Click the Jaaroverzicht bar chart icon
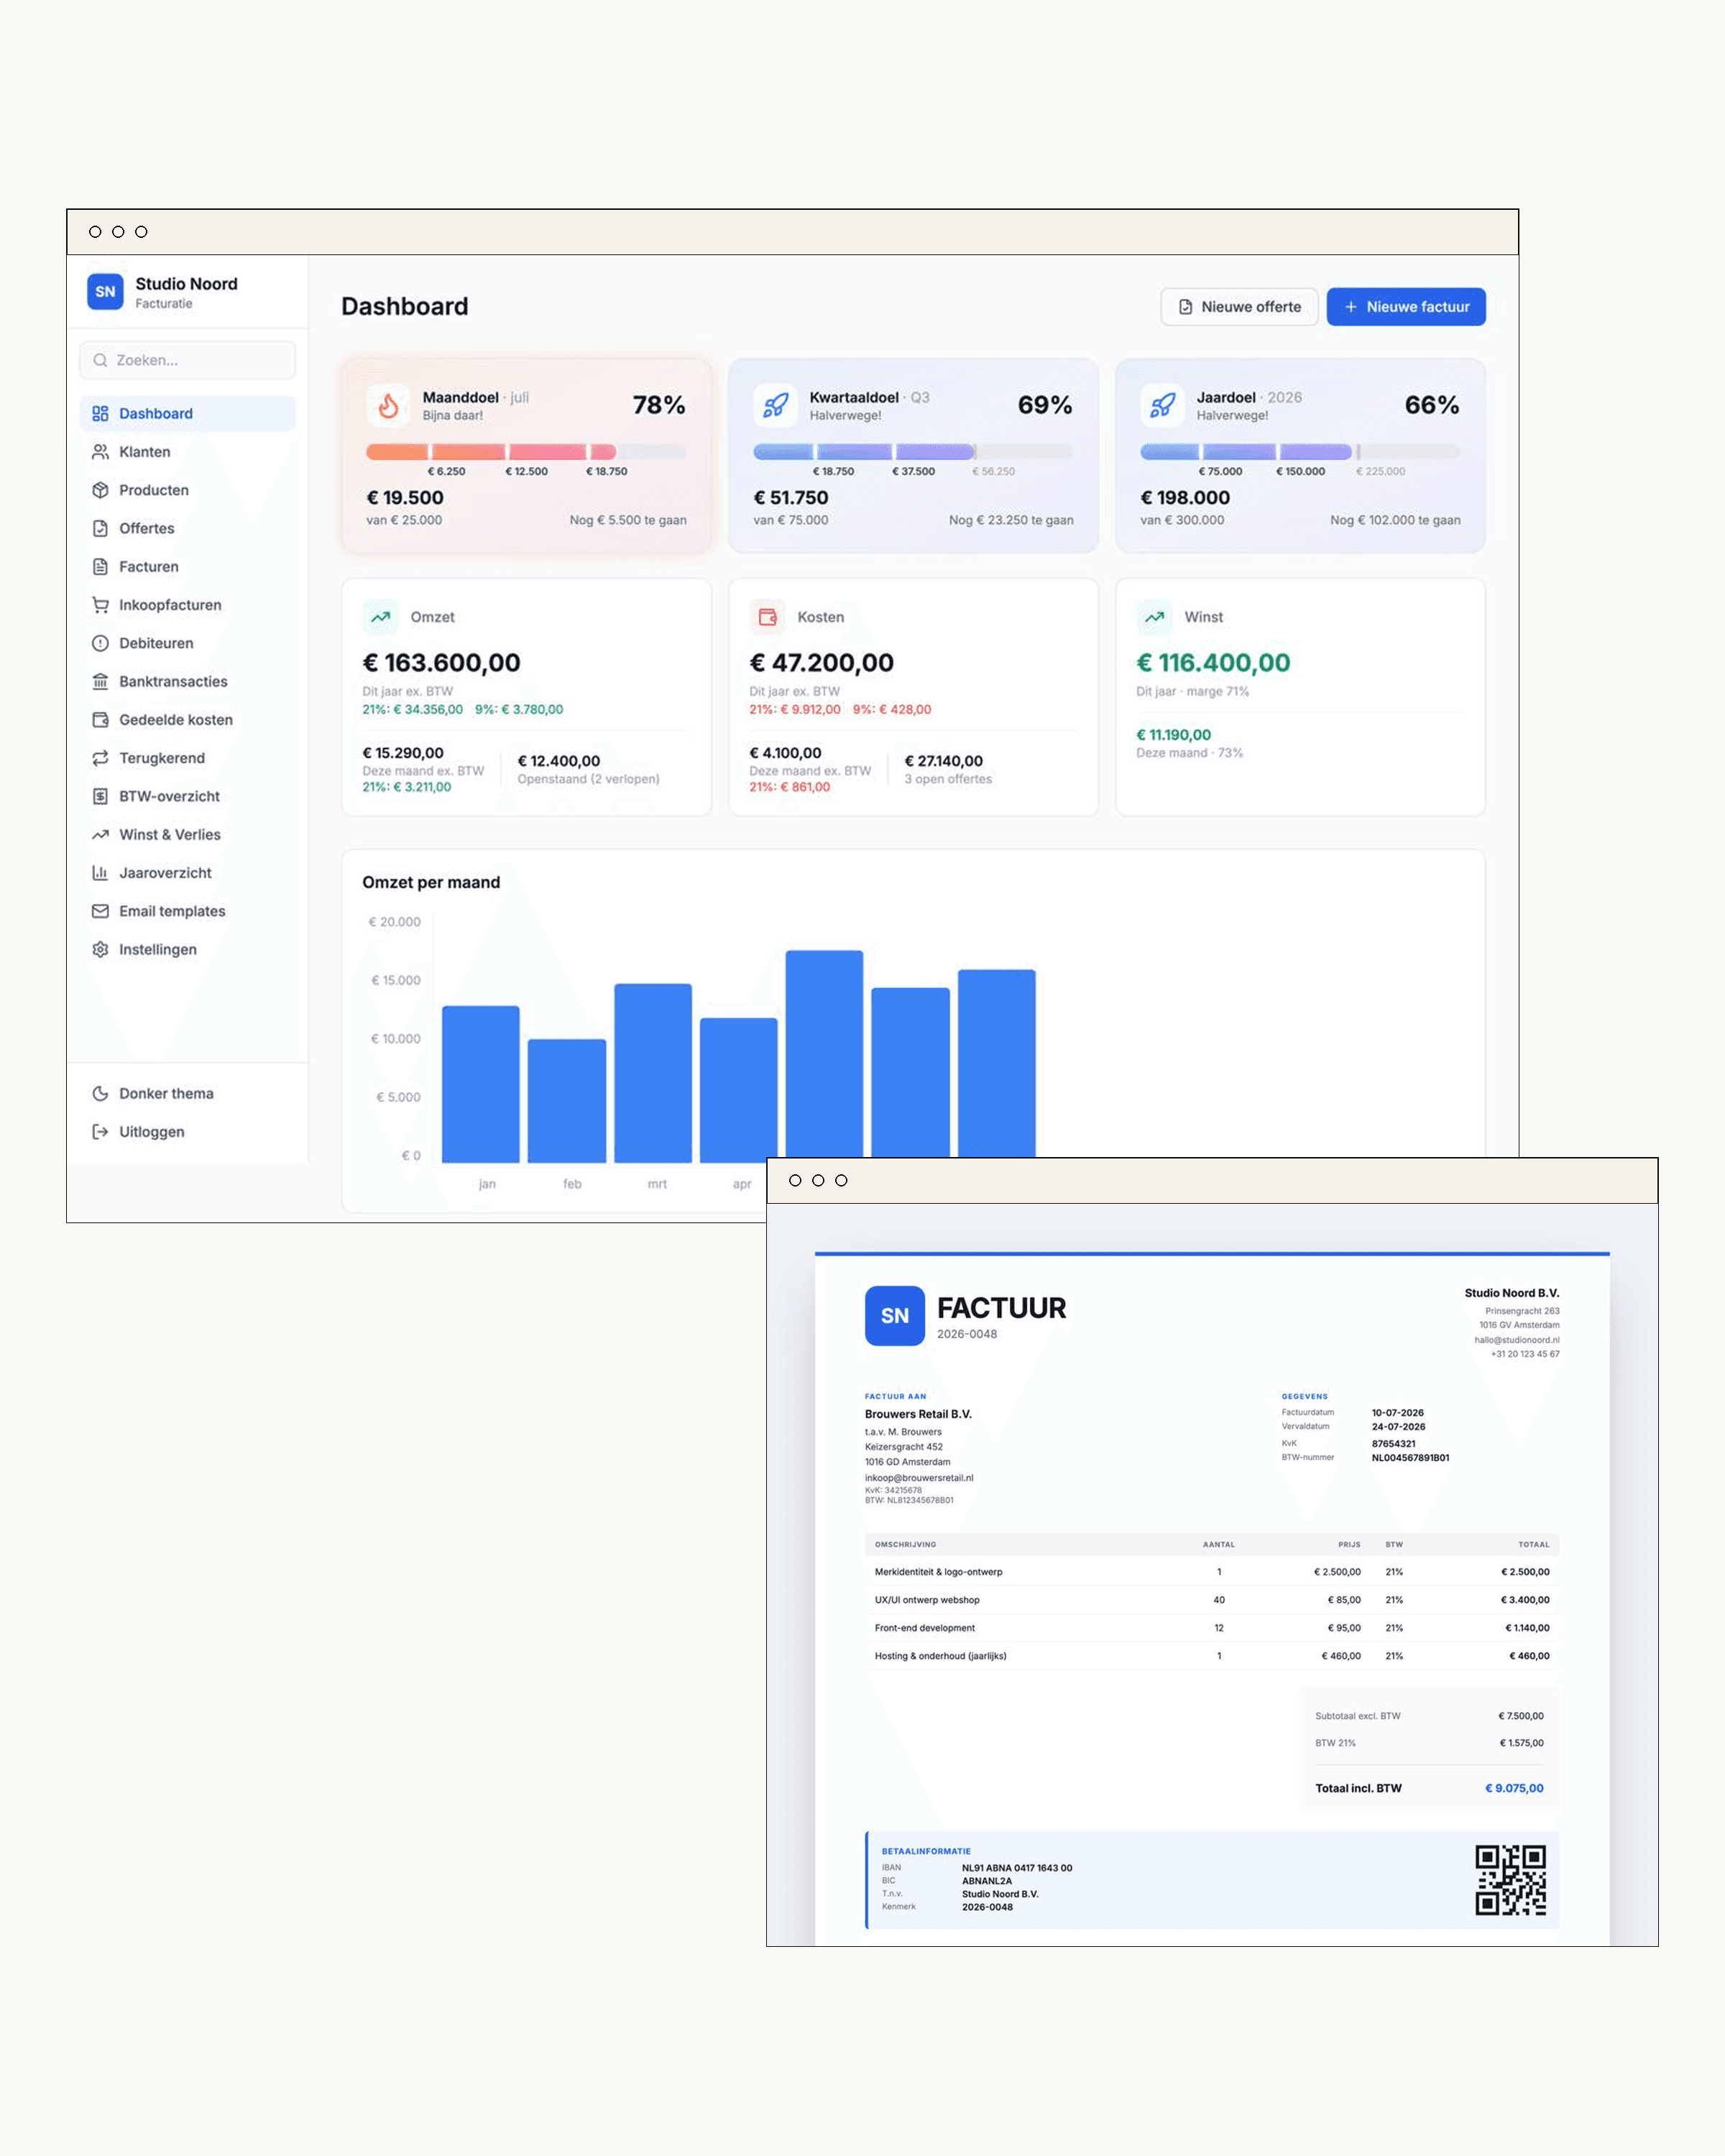The width and height of the screenshot is (1725, 2156). pos(100,873)
